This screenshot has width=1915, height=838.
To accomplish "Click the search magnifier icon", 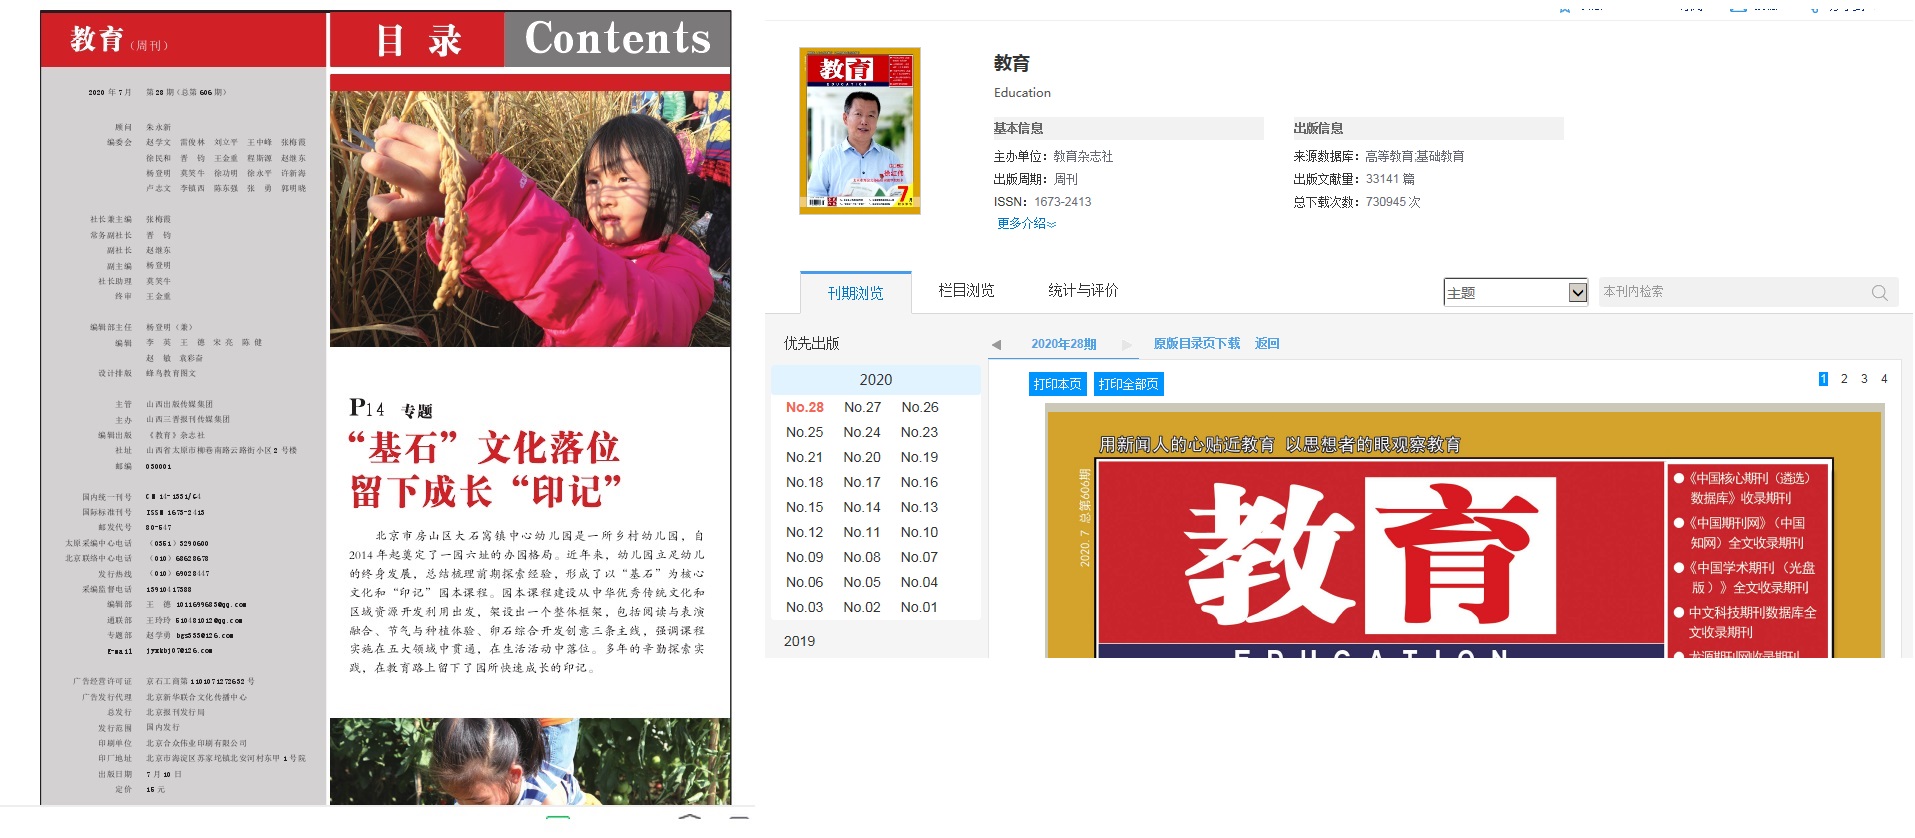I will click(x=1879, y=293).
